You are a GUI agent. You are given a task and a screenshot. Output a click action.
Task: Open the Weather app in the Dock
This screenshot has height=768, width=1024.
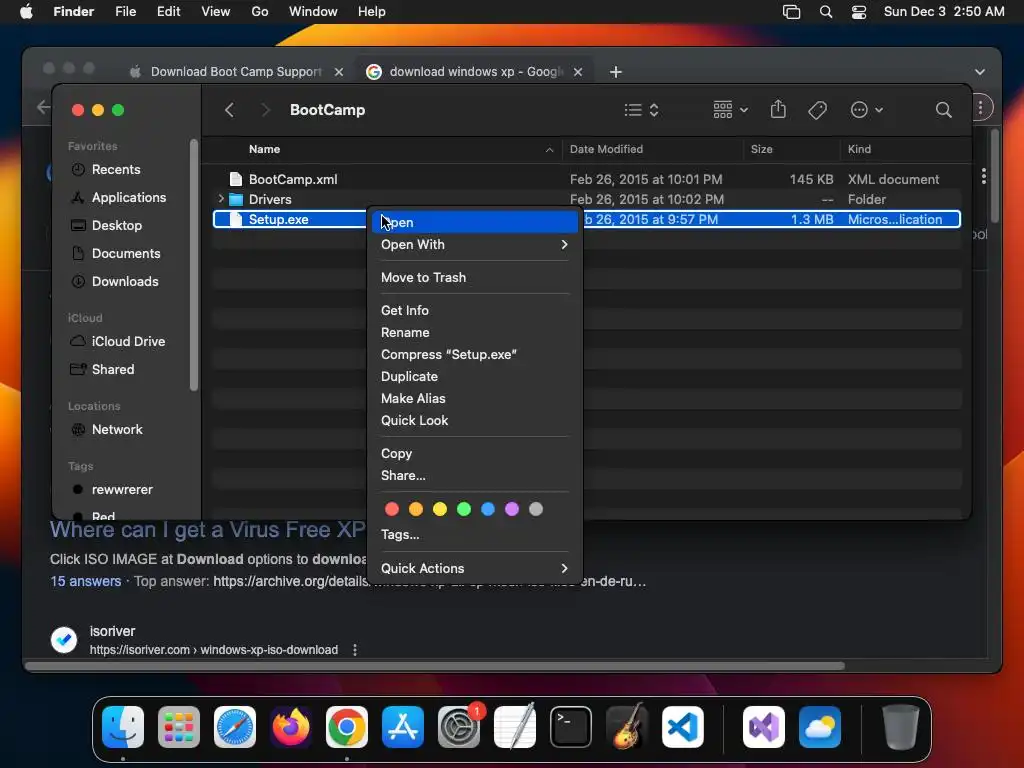coord(820,727)
